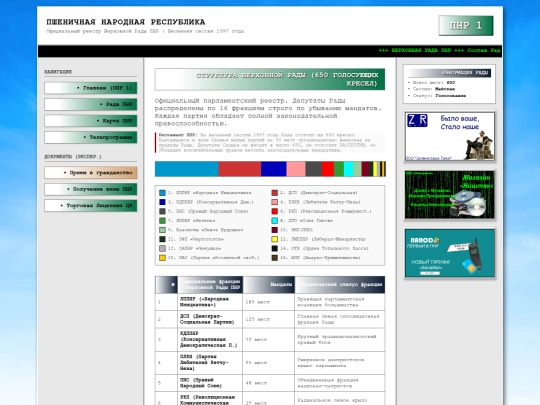This screenshot has height=405, width=540.
Task: Click the '48 мест' table cell
Action: (269, 383)
